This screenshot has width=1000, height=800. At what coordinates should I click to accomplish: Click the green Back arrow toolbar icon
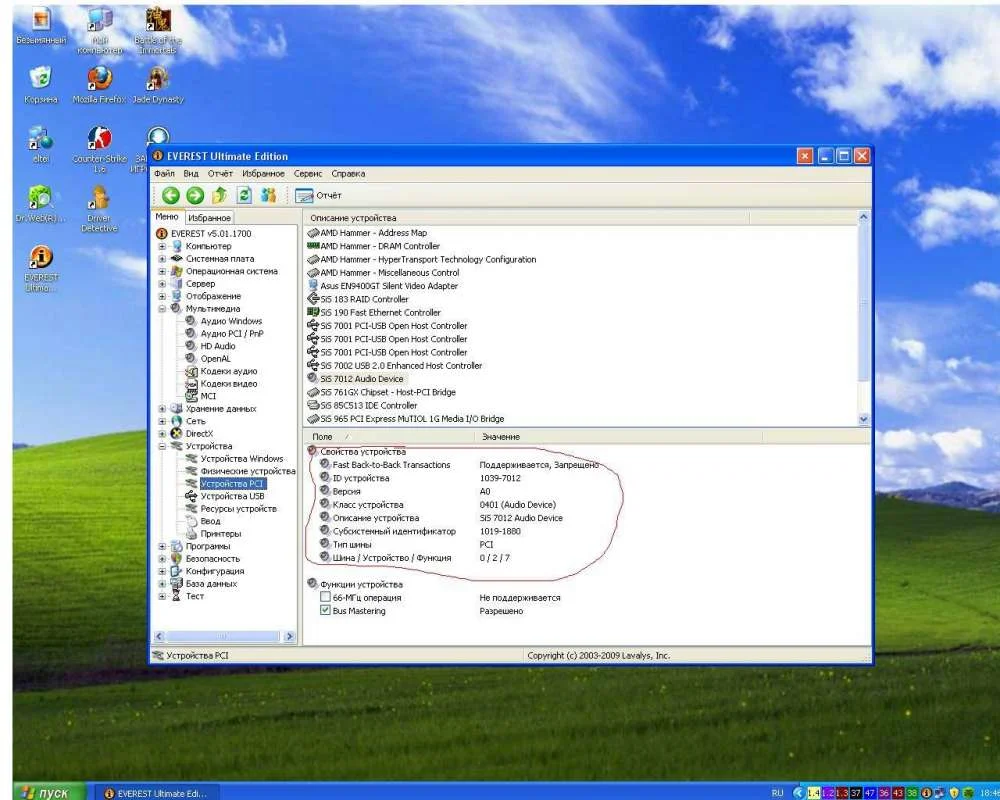pyautogui.click(x=170, y=196)
